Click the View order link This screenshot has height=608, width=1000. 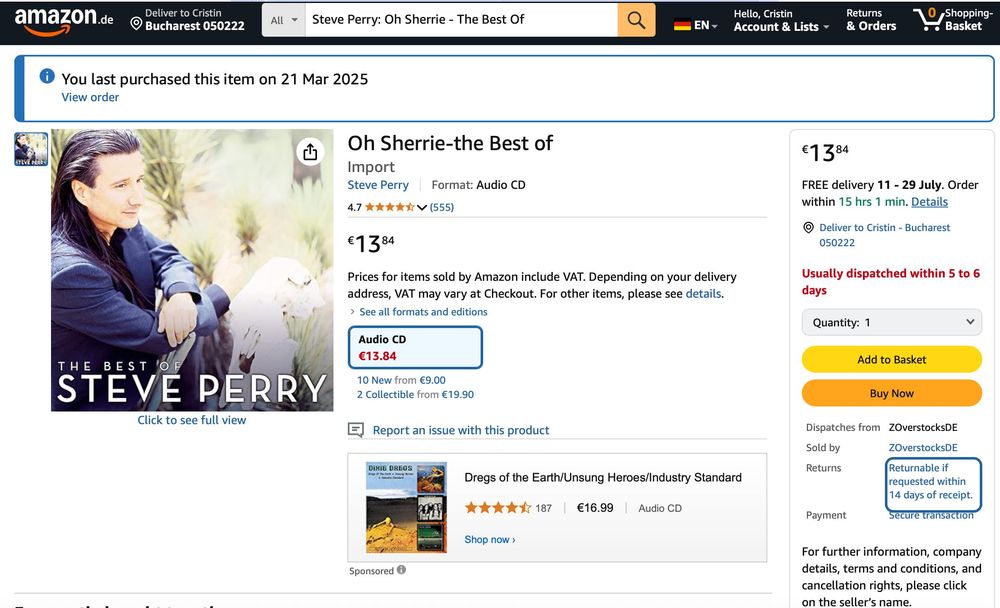[90, 97]
